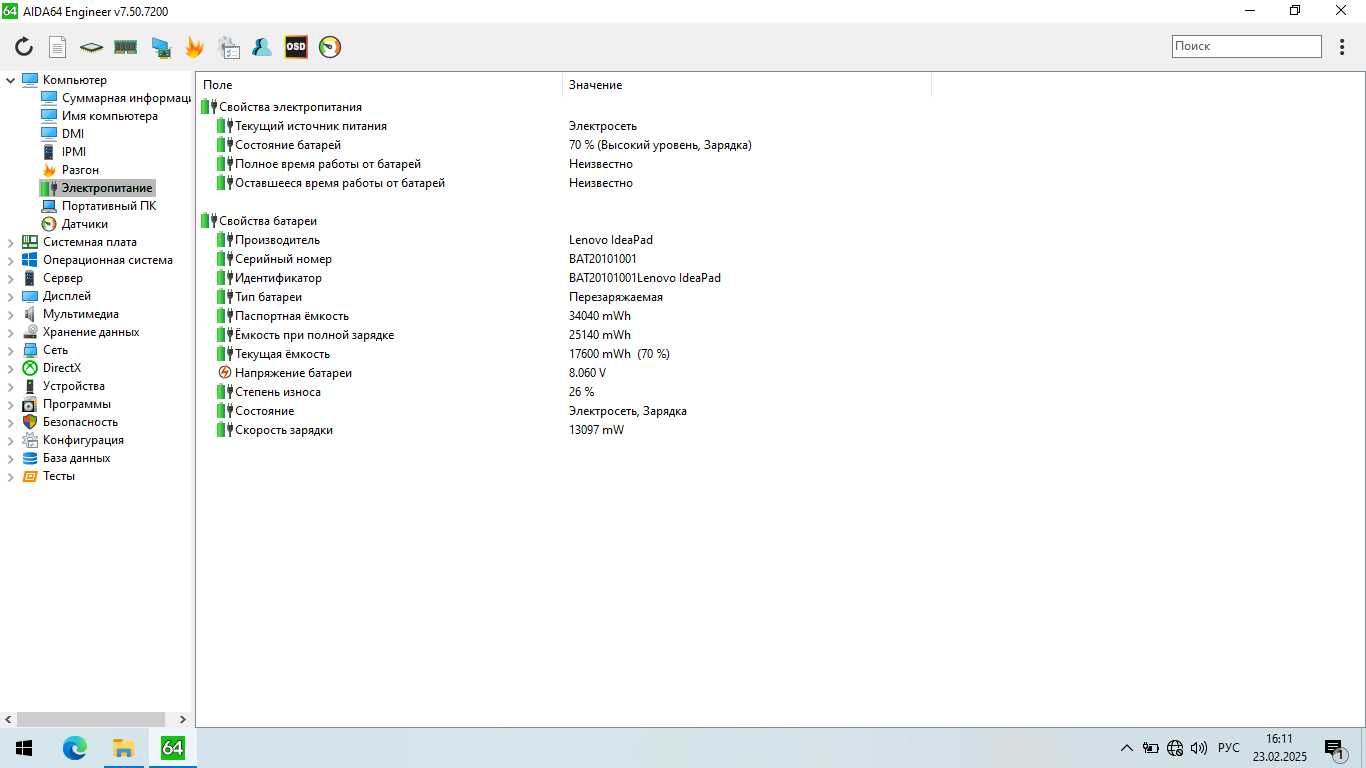1366x768 pixels.
Task: Select the Разгон tree item
Action: [80, 170]
